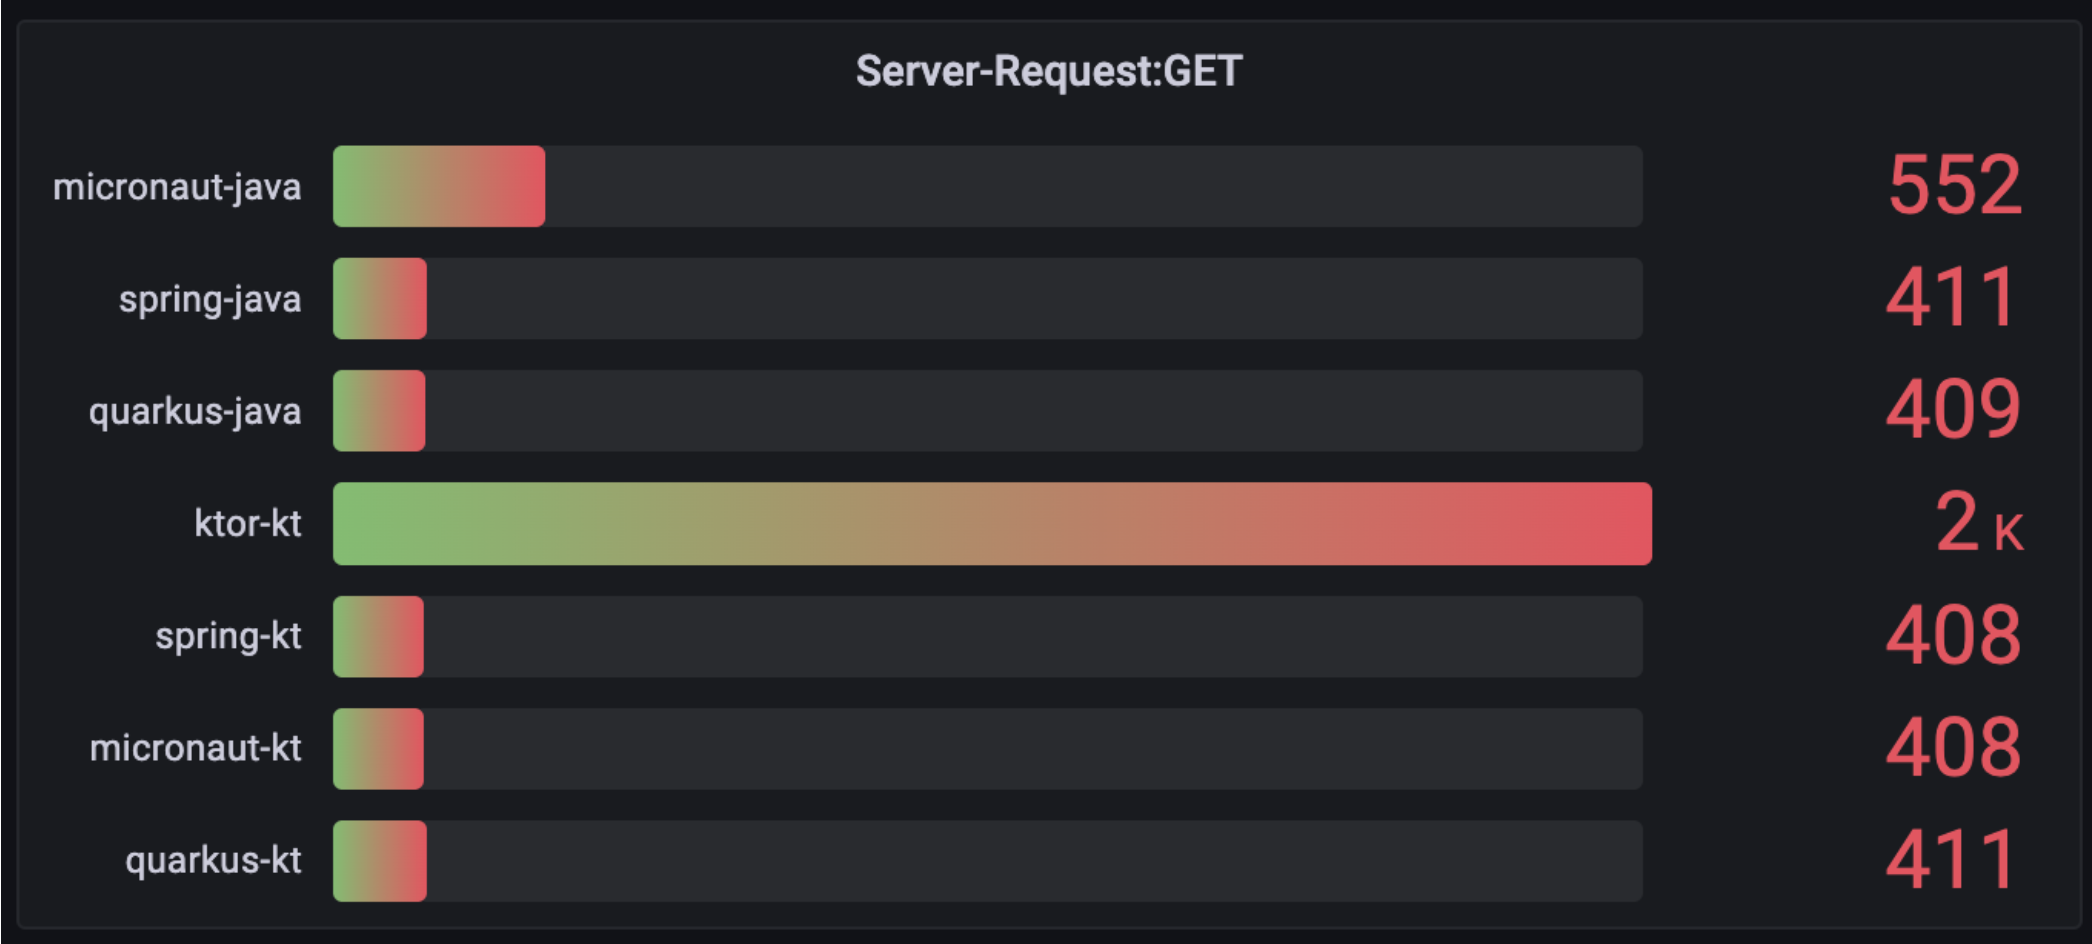Select the micronaut-java row label
This screenshot has width=2092, height=944.
(177, 187)
